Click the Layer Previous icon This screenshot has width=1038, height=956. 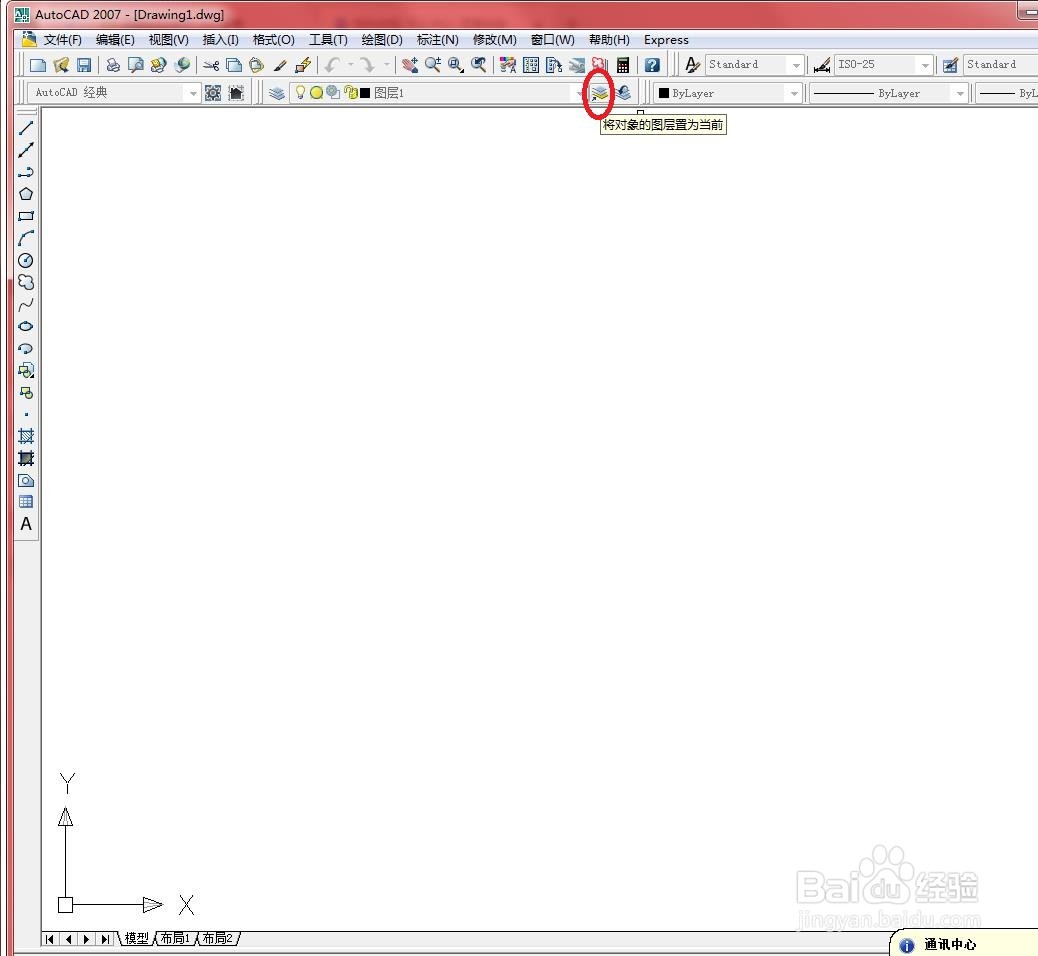(622, 93)
